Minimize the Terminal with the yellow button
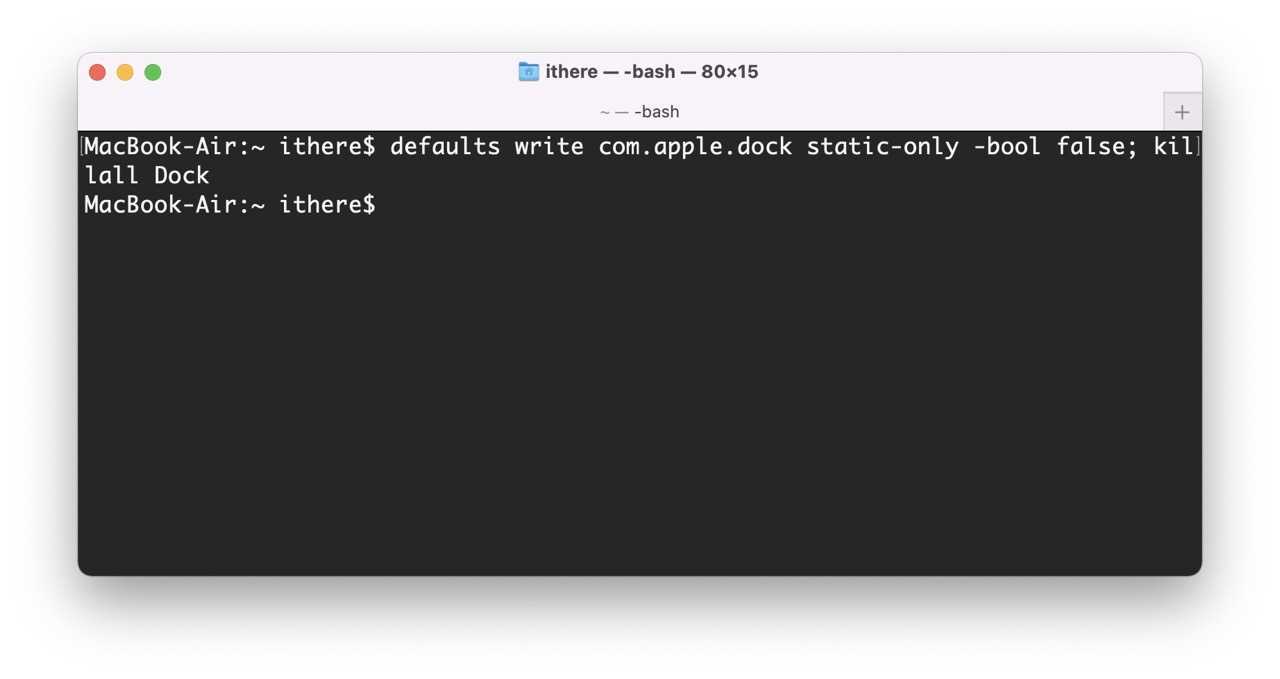 (x=125, y=72)
